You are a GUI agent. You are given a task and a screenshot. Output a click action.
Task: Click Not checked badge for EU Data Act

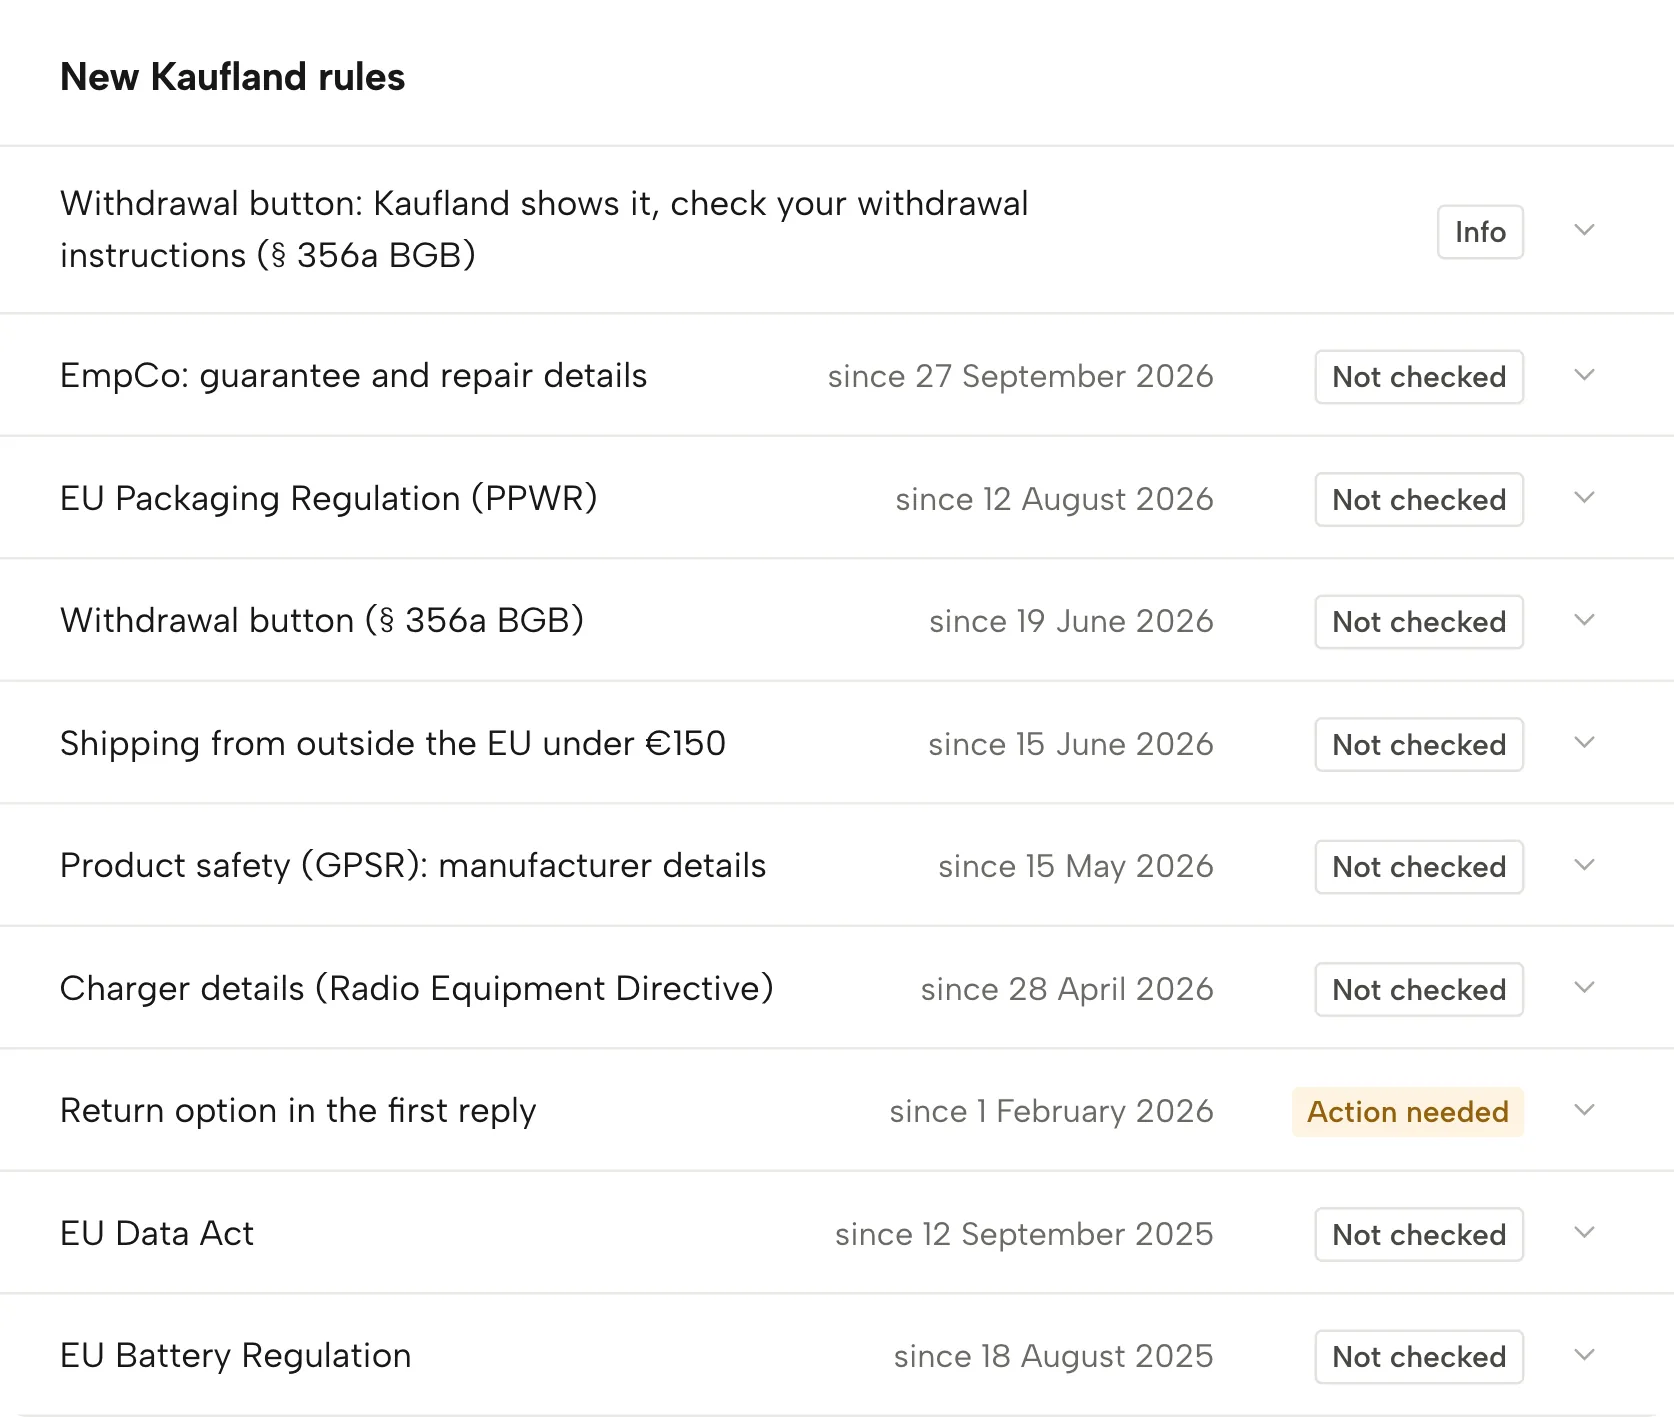pyautogui.click(x=1419, y=1234)
